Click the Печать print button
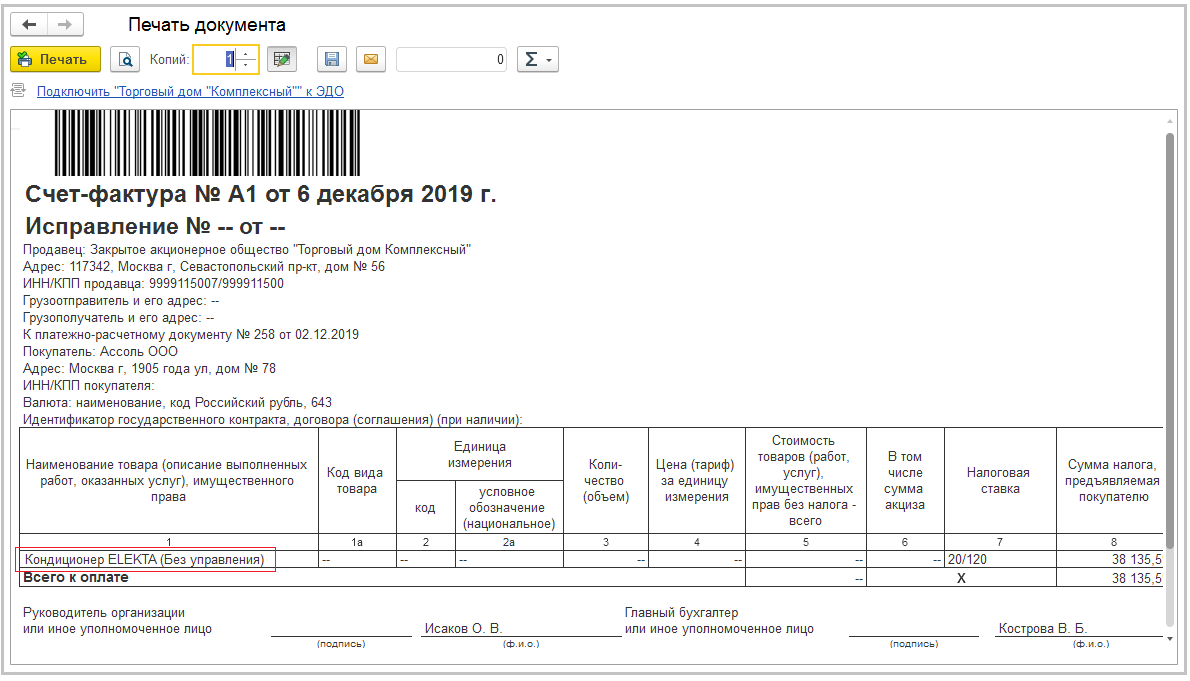The width and height of the screenshot is (1190, 681). click(x=55, y=59)
